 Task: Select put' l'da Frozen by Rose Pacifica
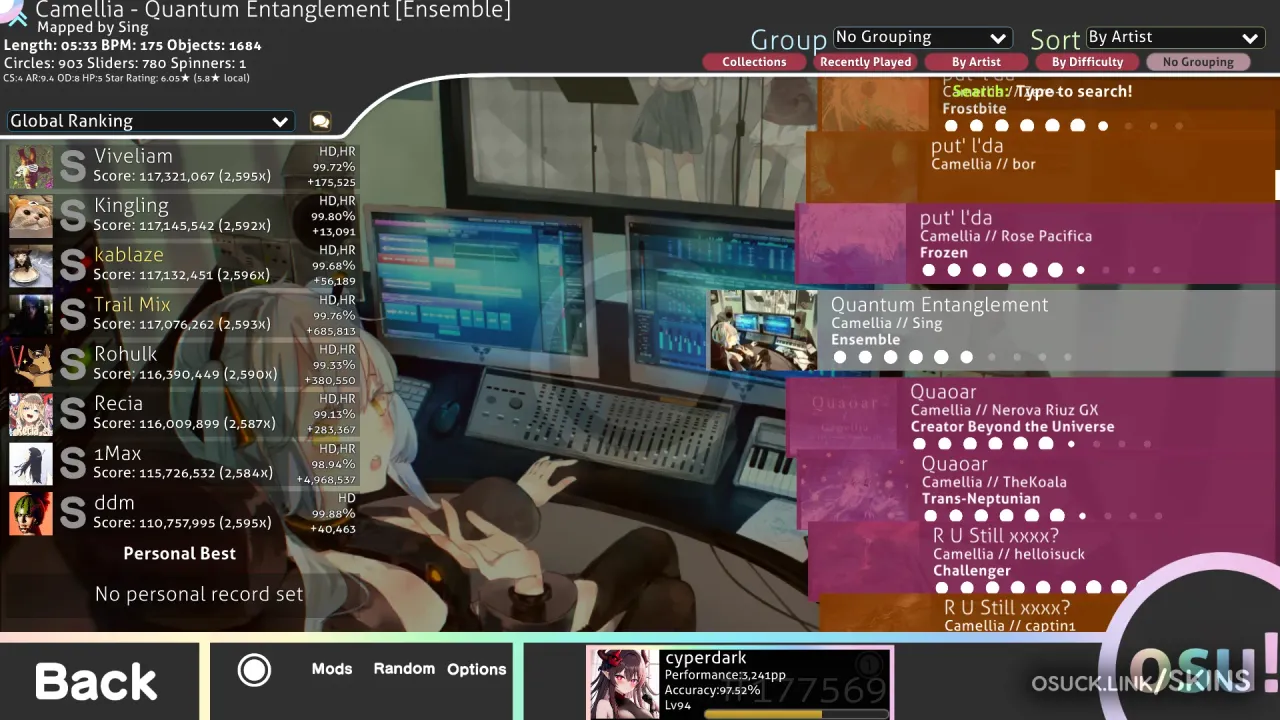pyautogui.click(x=1037, y=243)
